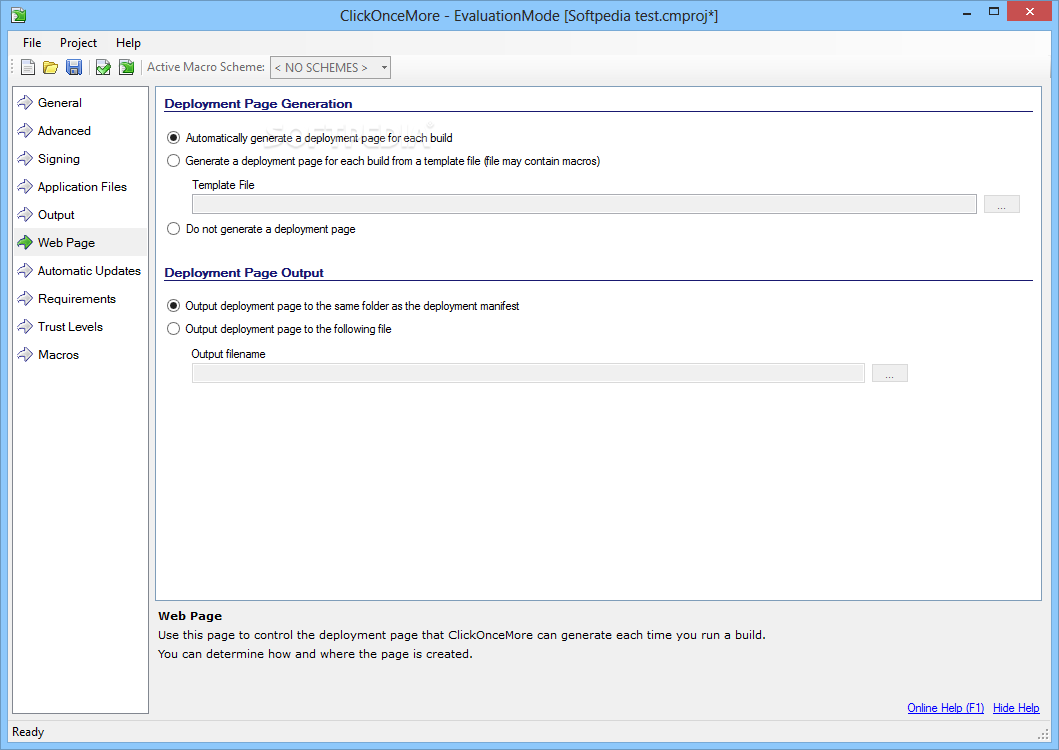The width and height of the screenshot is (1059, 750).
Task: Switch to the Output page
Action: (80, 215)
